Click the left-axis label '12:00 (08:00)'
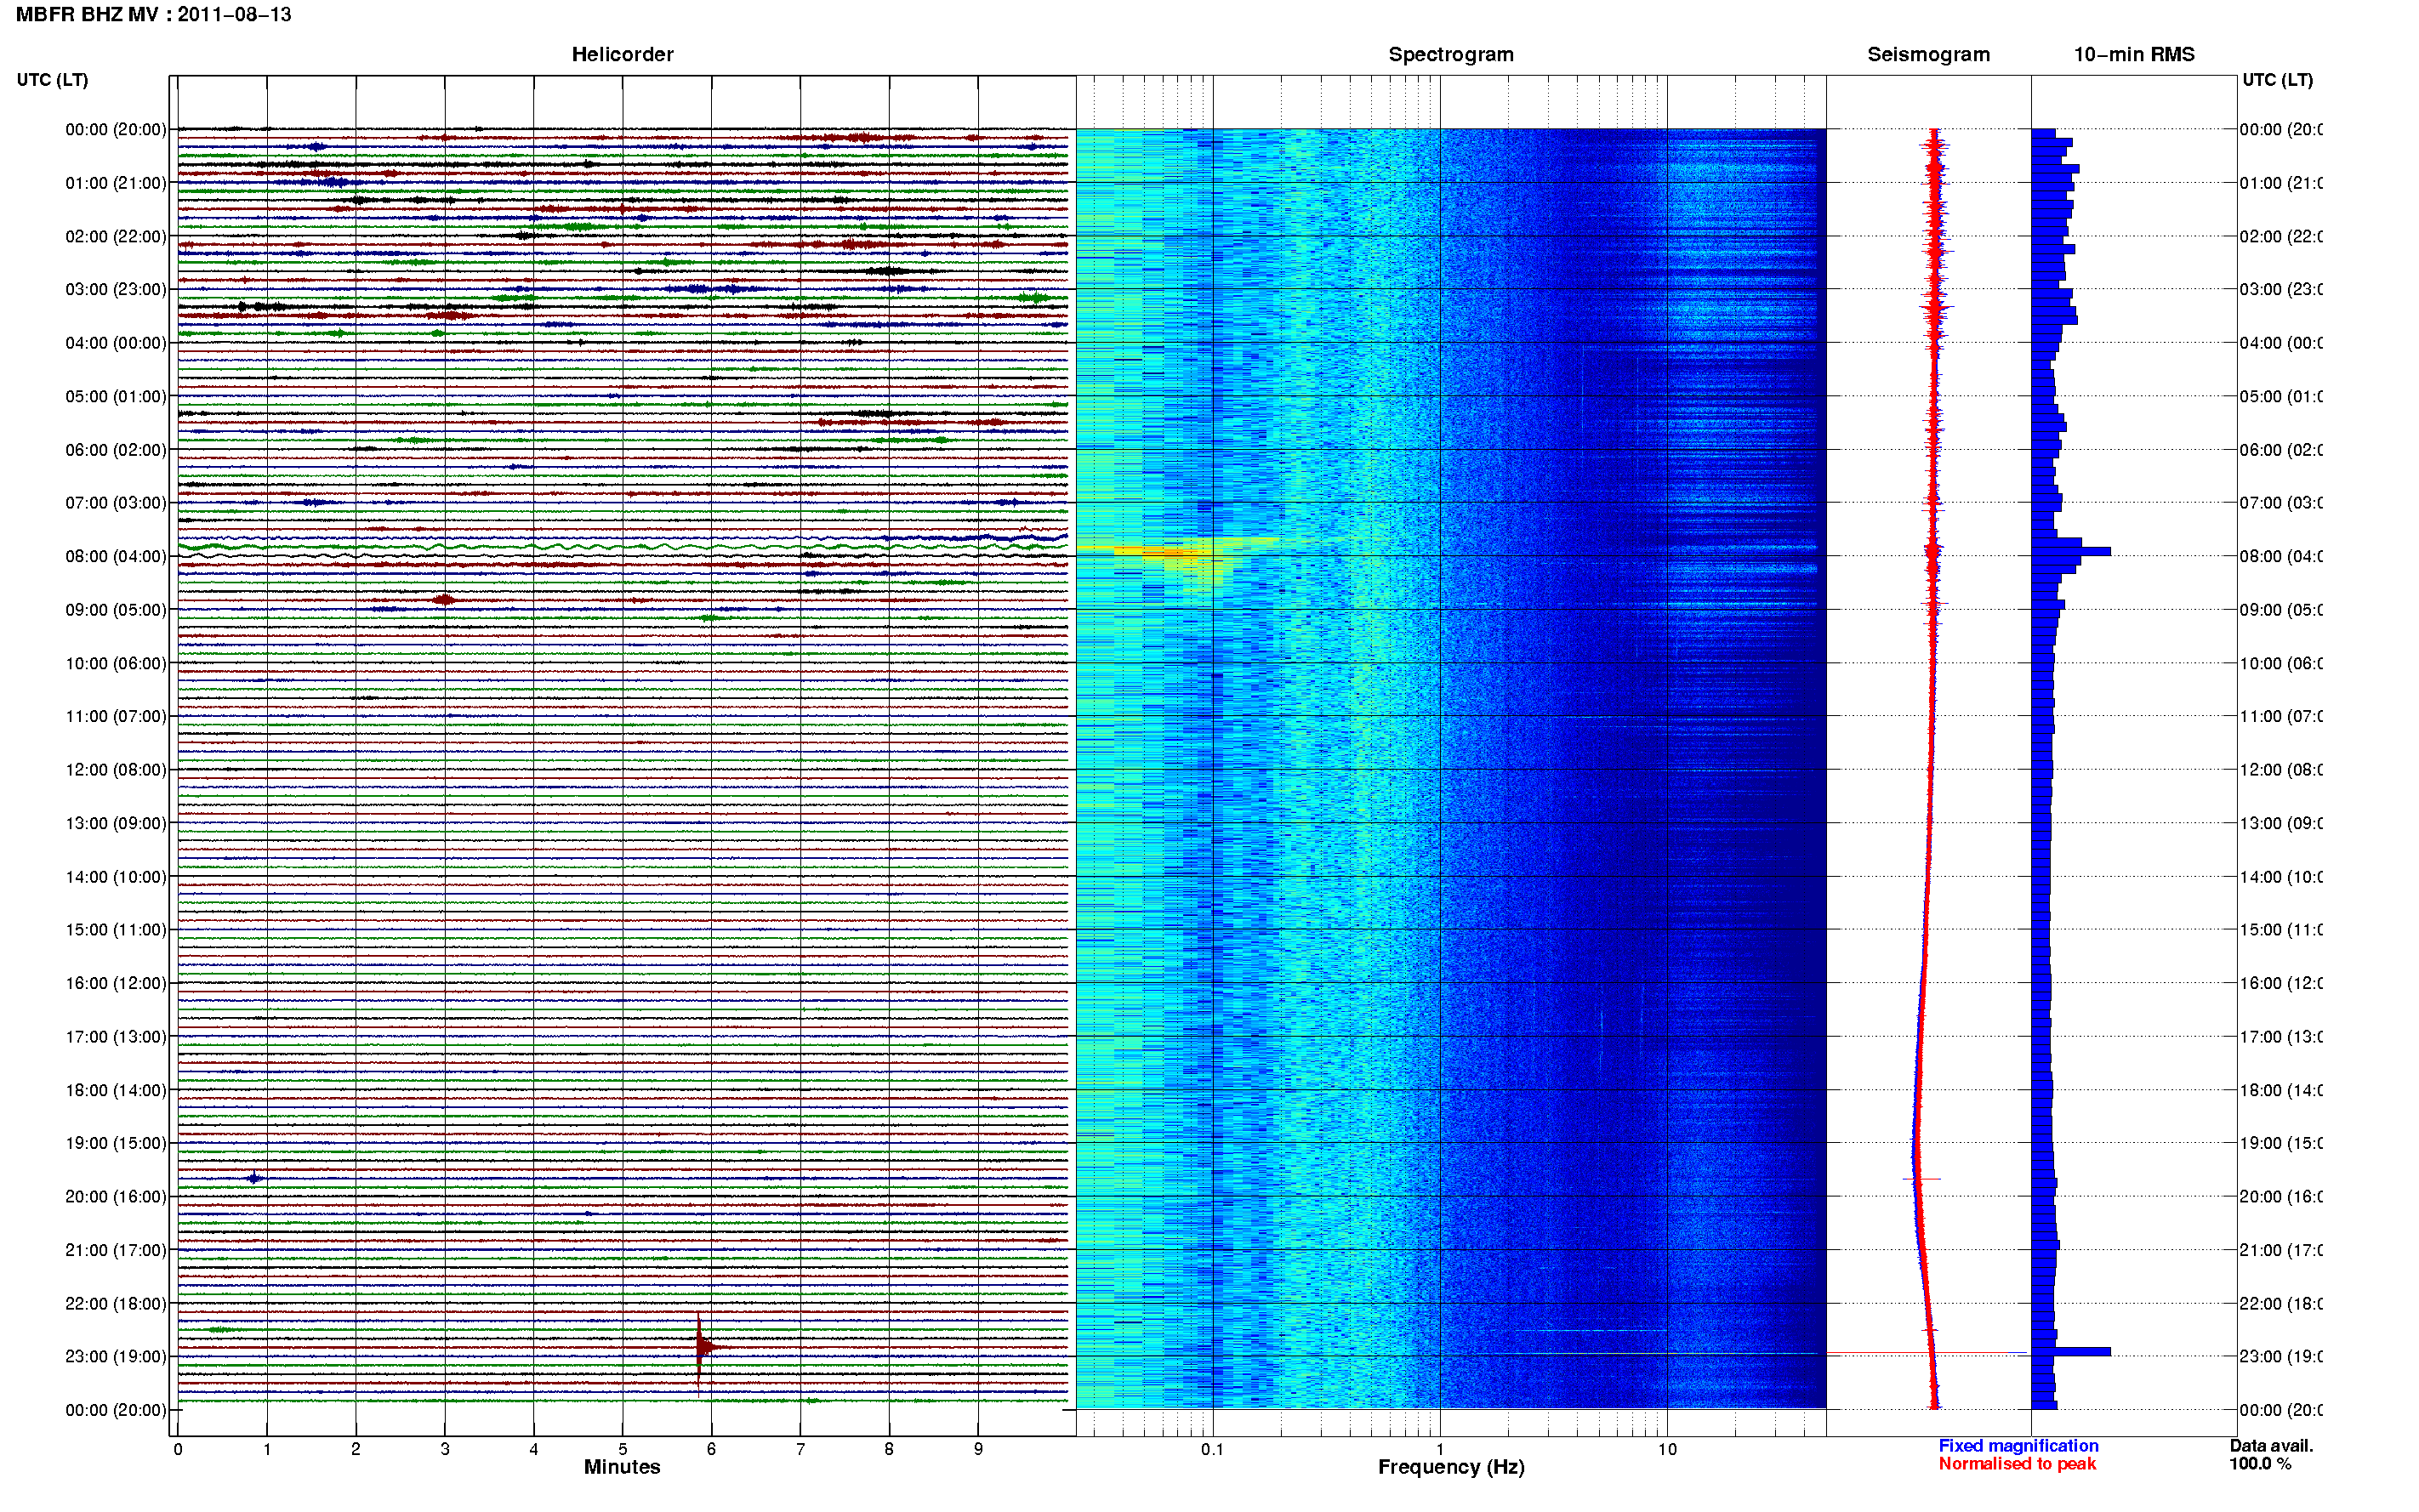 (x=116, y=770)
